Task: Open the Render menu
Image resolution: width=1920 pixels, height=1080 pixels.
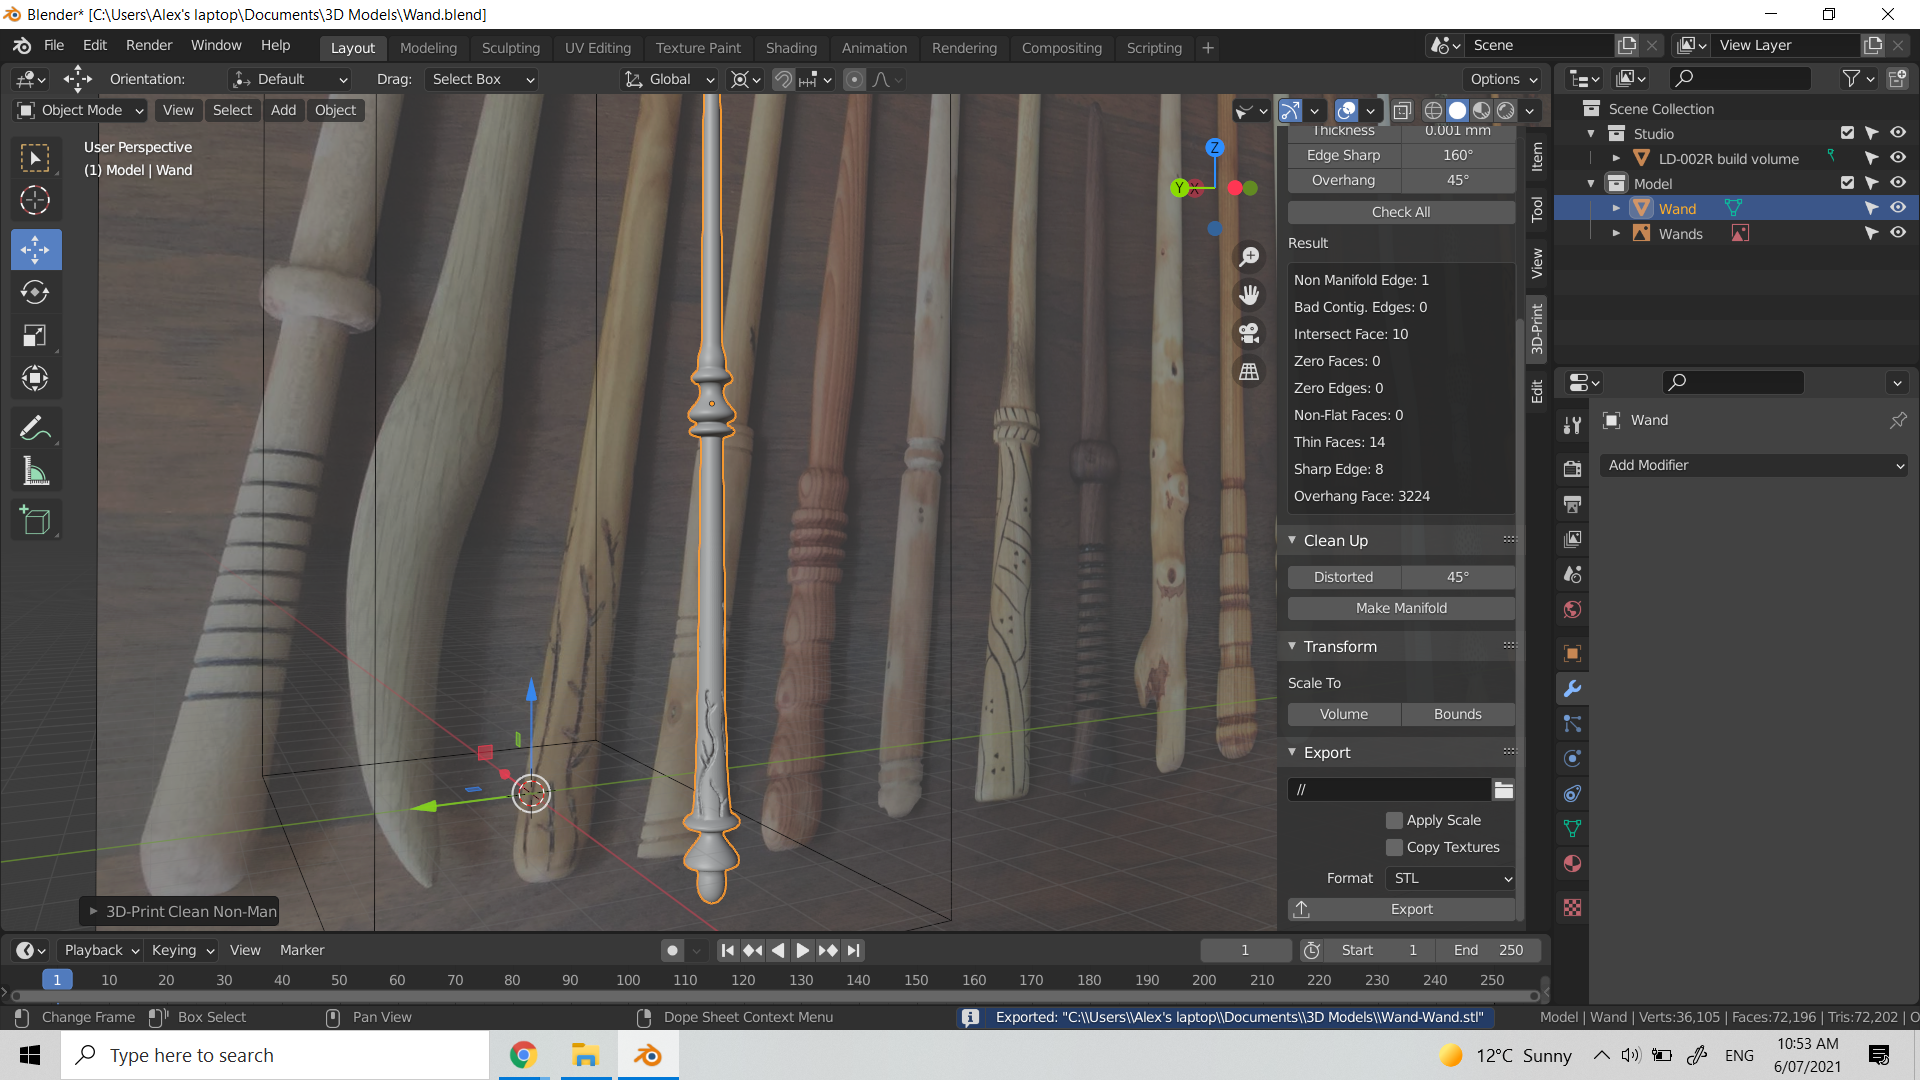Action: [x=149, y=45]
